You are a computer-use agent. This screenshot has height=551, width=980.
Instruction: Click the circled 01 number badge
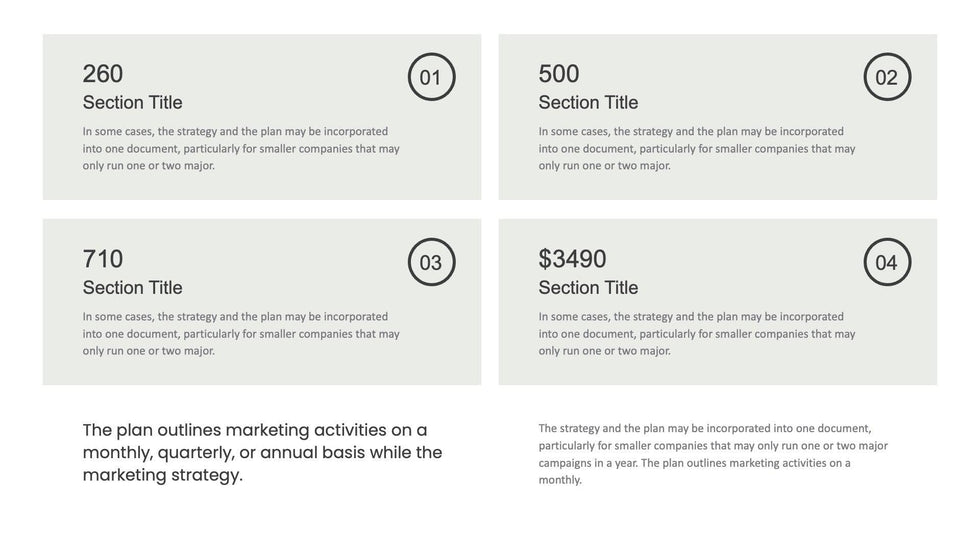431,77
